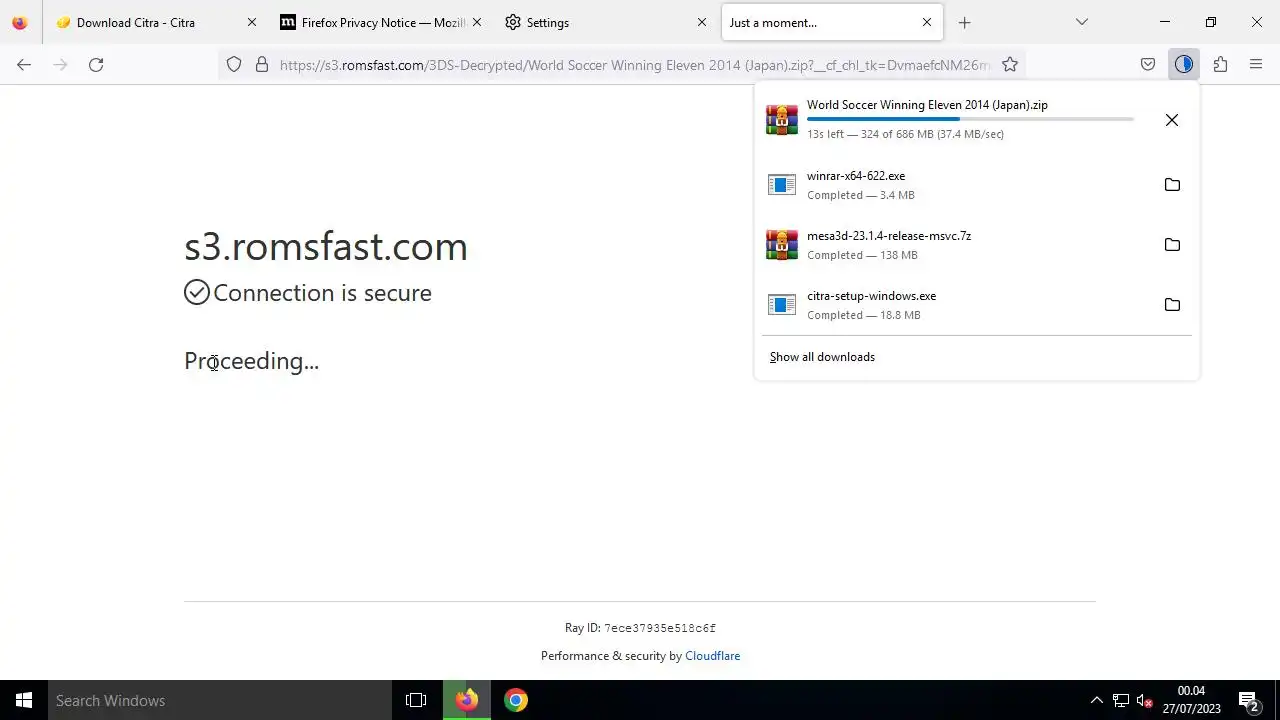
Task: Save page to Pocket icon
Action: [1148, 64]
